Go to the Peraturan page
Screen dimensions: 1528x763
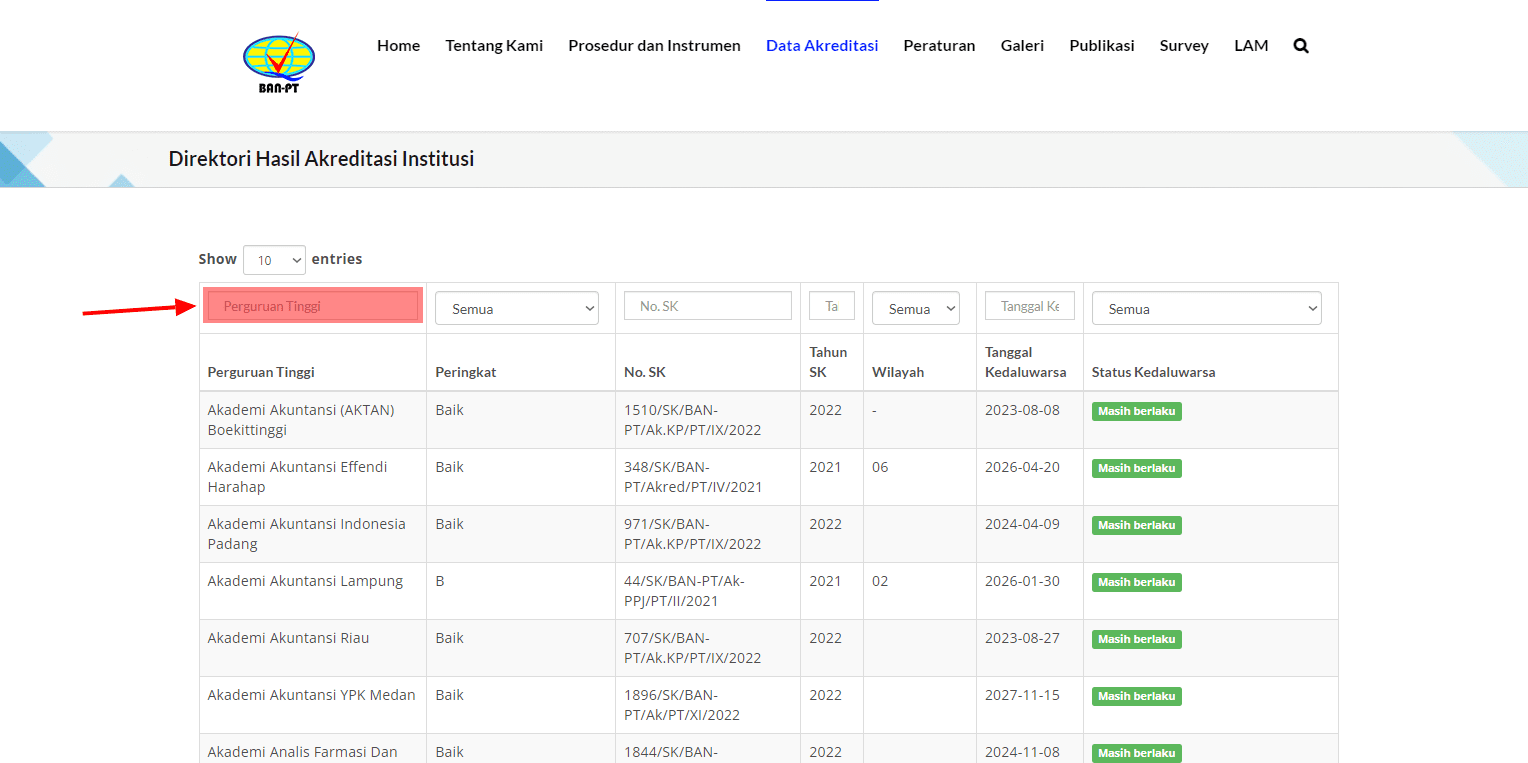(938, 46)
